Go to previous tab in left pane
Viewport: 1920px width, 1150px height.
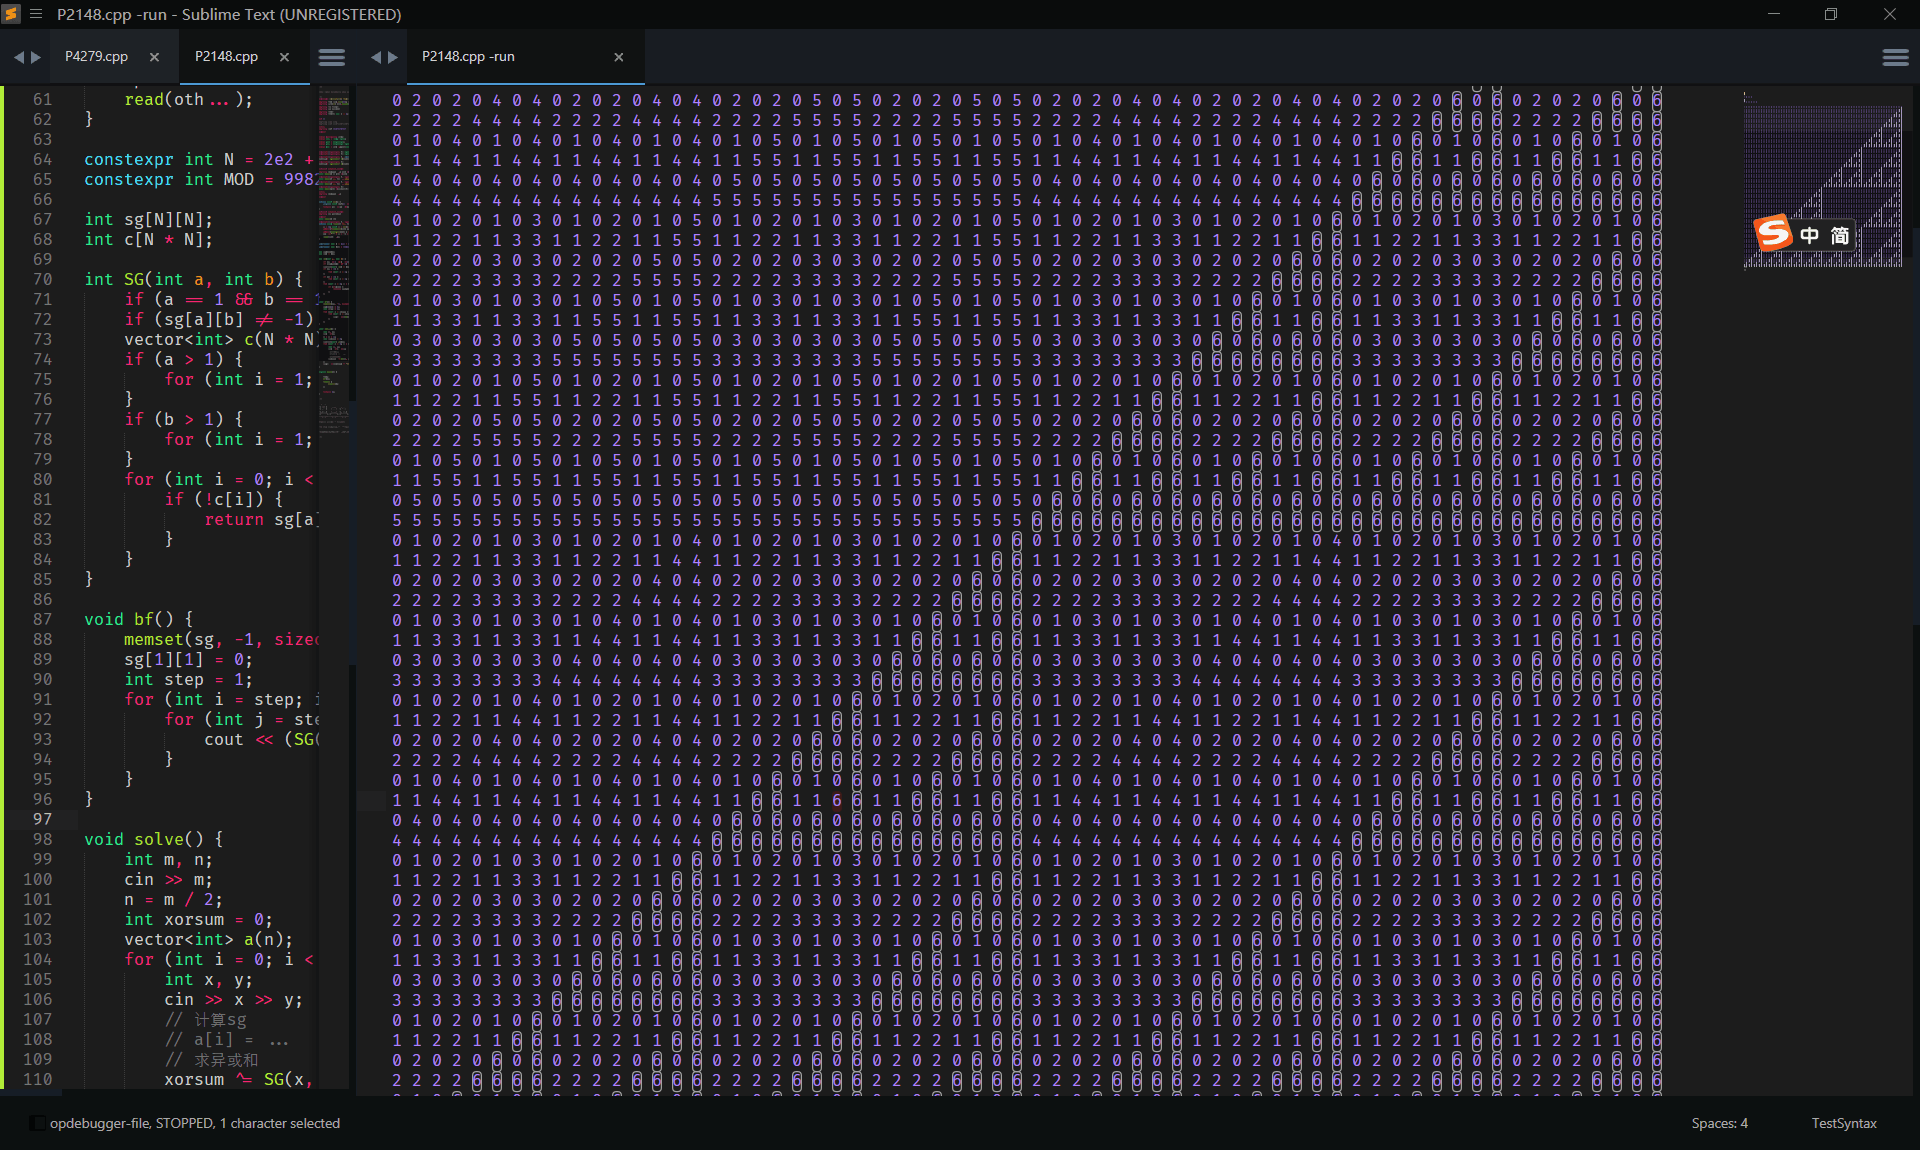tap(18, 57)
